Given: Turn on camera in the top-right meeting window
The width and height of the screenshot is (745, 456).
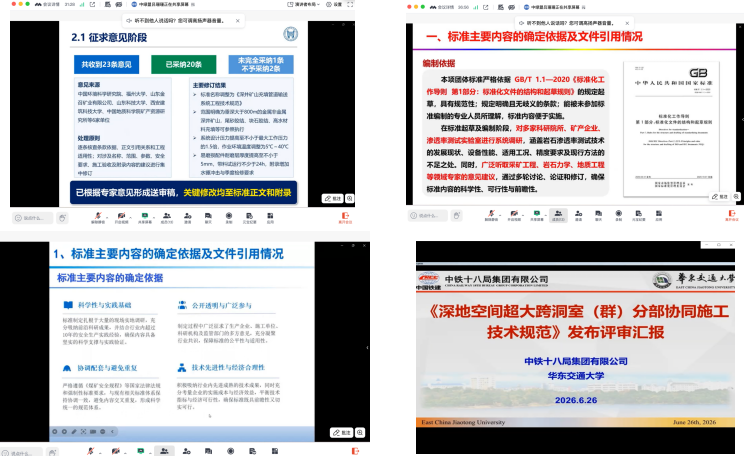Looking at the screenshot, I should [514, 214].
